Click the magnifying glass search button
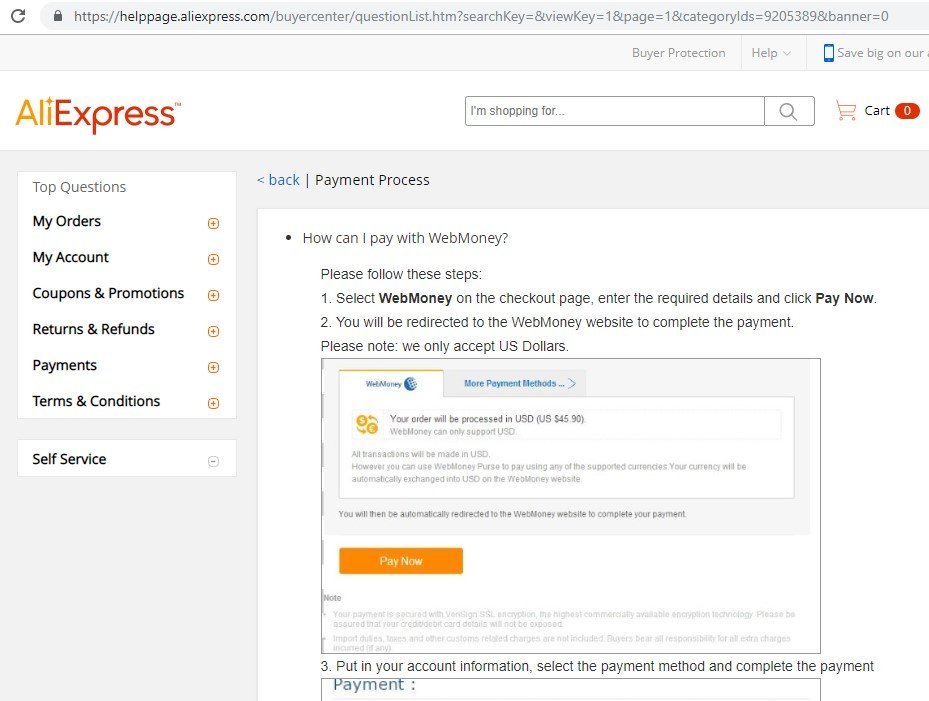The width and height of the screenshot is (929, 701). 789,111
